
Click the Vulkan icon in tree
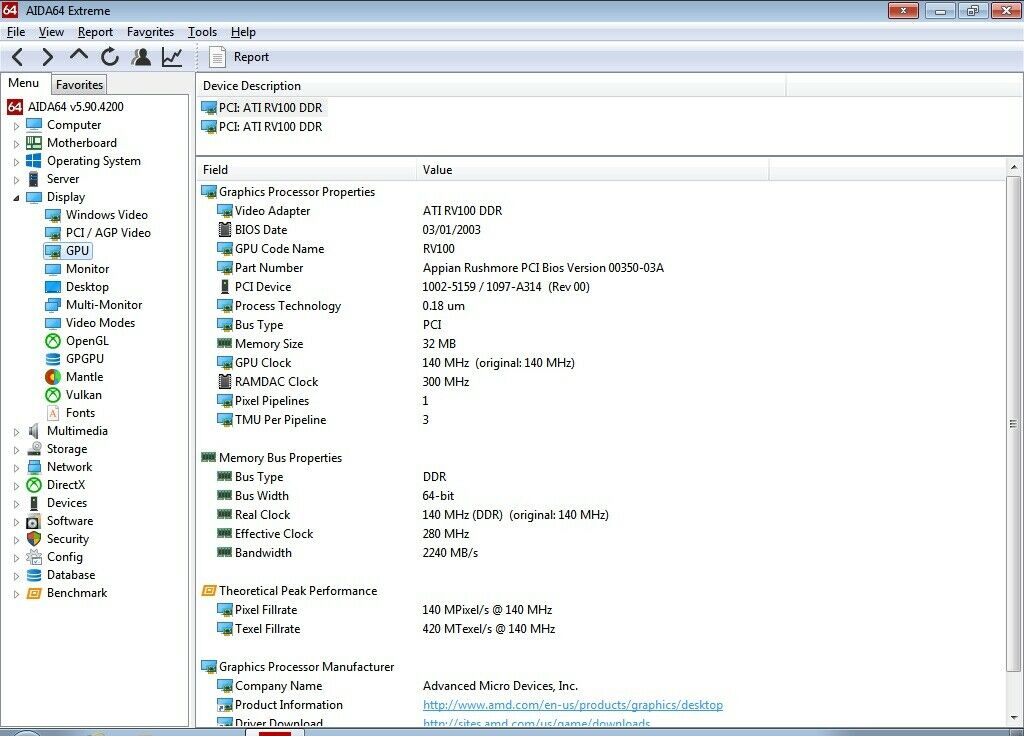(53, 394)
